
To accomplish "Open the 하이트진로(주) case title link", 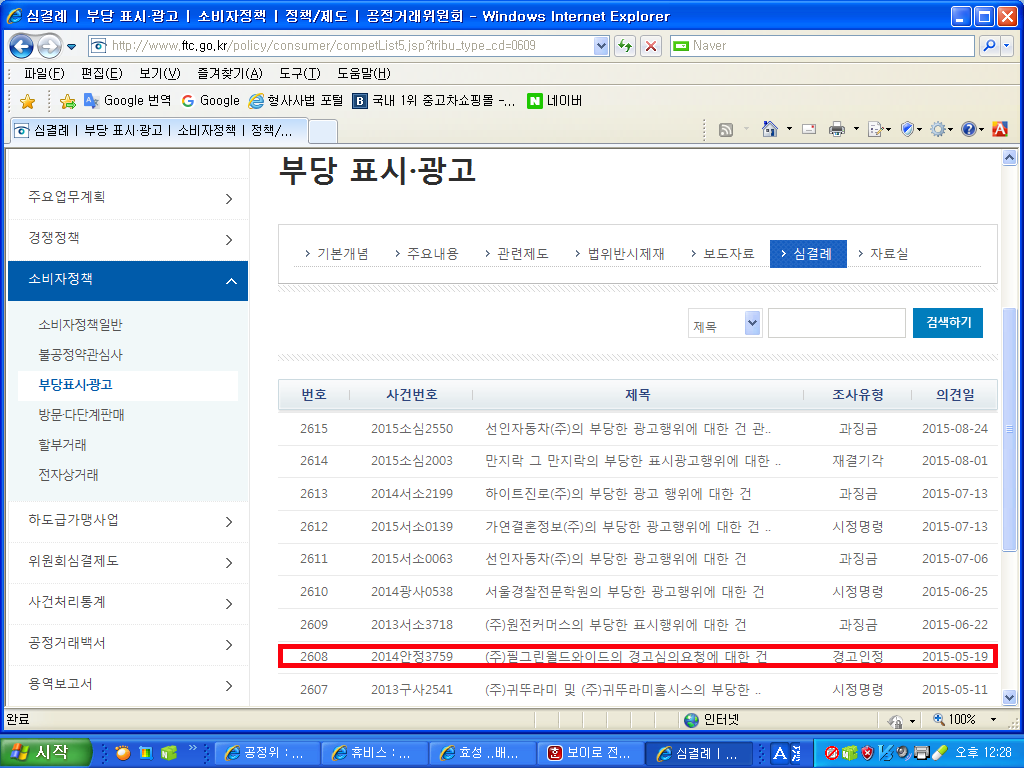I will click(x=618, y=494).
